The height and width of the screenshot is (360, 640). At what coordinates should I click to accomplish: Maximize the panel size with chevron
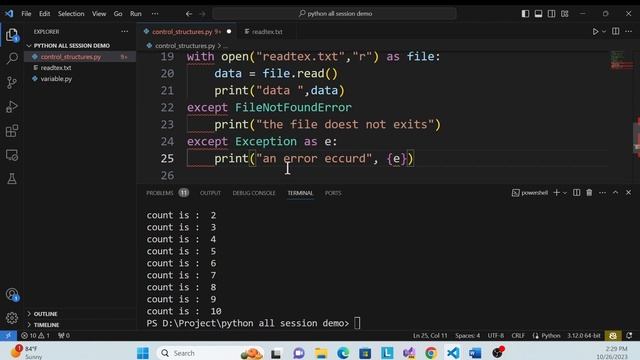616,192
